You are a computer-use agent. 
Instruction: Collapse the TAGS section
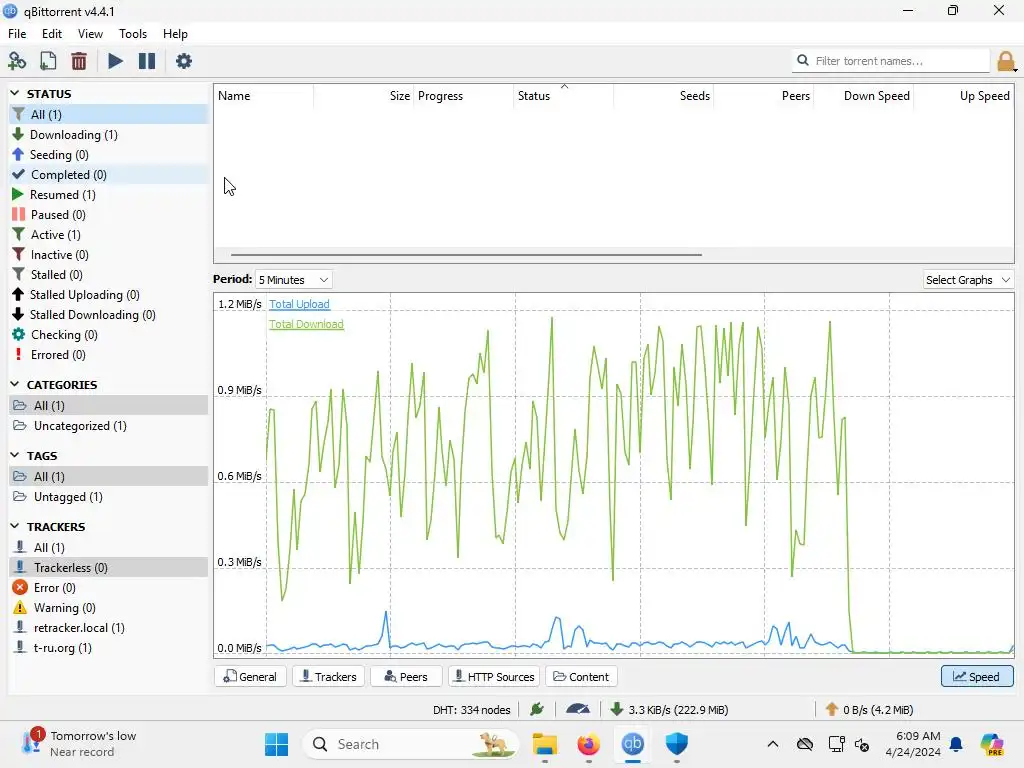15,455
